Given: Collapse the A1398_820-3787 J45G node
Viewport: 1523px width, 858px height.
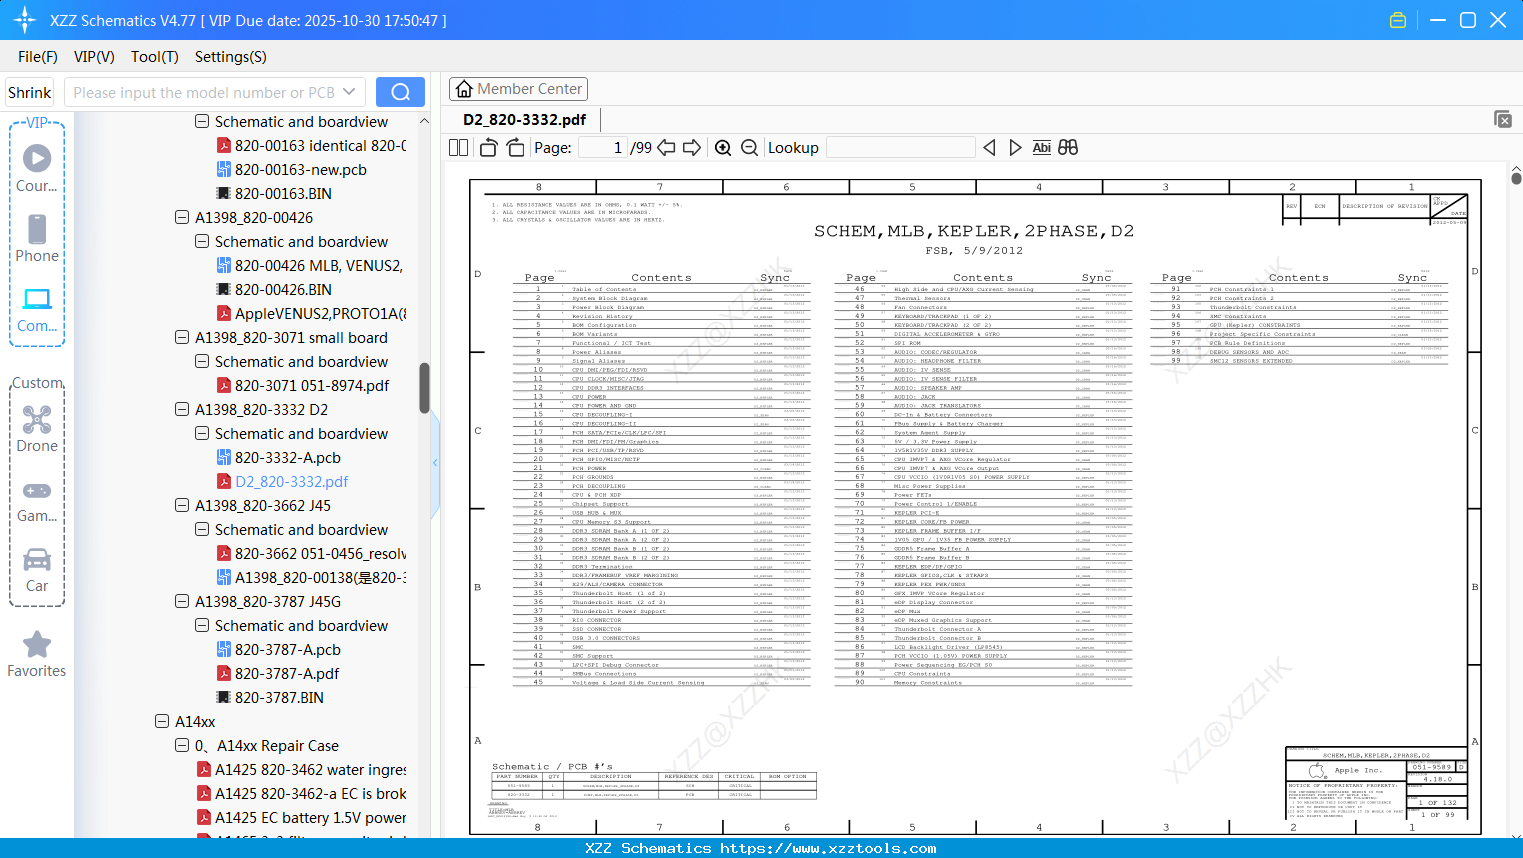Looking at the screenshot, I should (182, 601).
